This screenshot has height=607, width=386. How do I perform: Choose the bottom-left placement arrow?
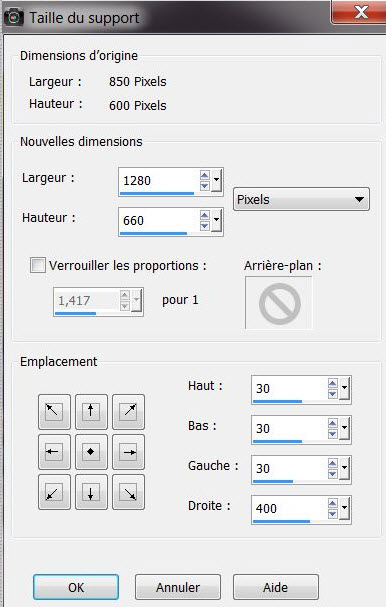54,492
